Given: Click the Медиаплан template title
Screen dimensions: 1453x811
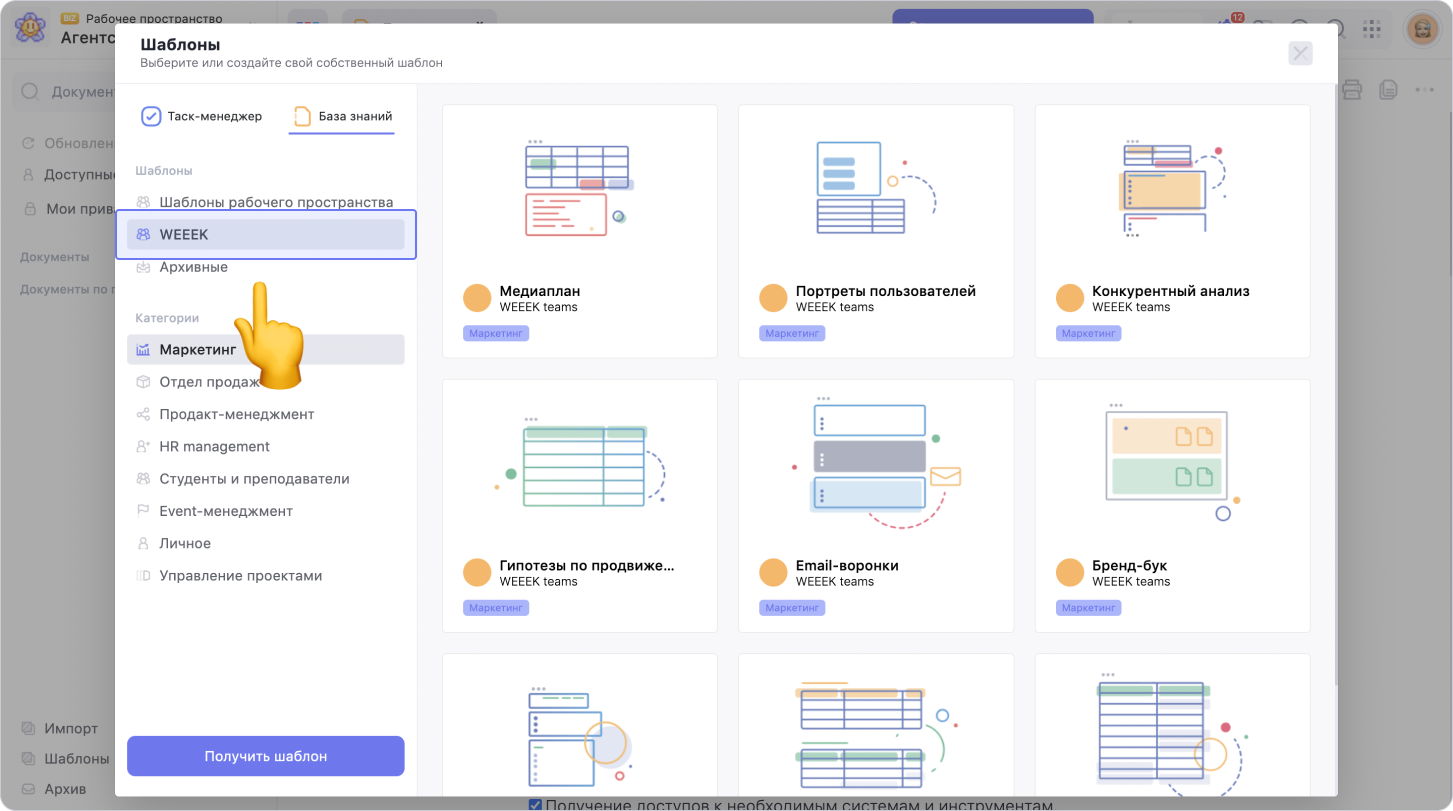Looking at the screenshot, I should 540,291.
